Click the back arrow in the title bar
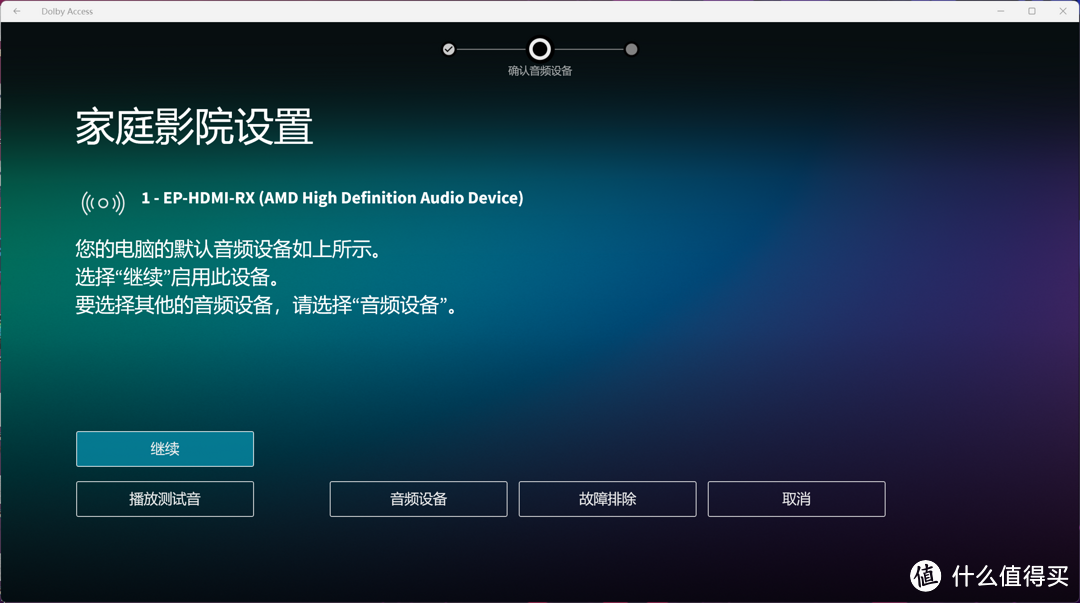Viewport: 1080px width, 603px height. click(x=17, y=11)
